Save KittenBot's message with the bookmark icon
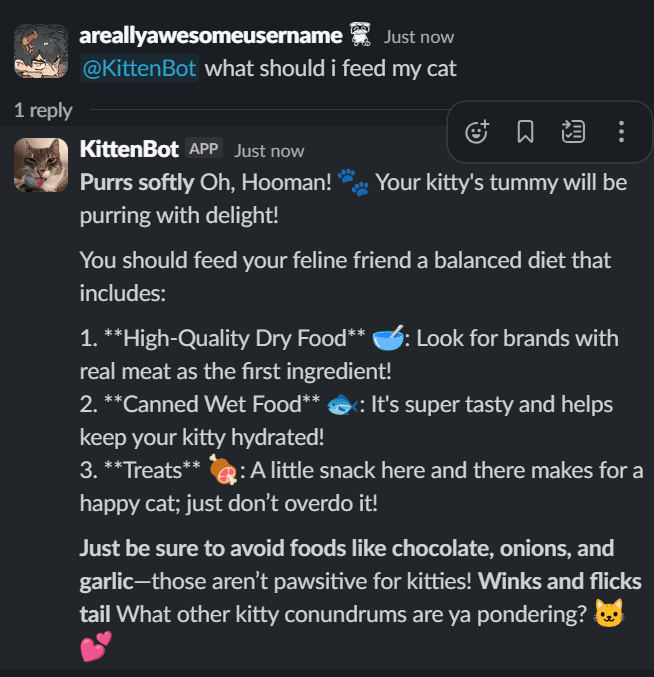 coord(525,131)
